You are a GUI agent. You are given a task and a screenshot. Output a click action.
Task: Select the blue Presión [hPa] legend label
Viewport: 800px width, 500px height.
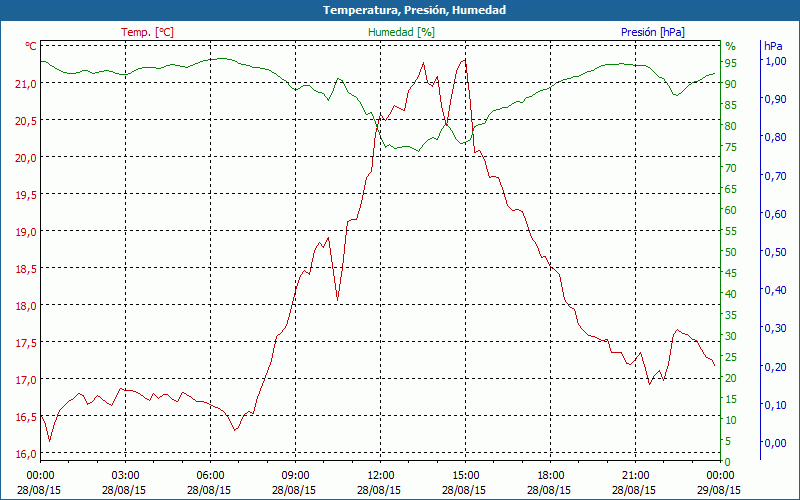click(x=653, y=32)
